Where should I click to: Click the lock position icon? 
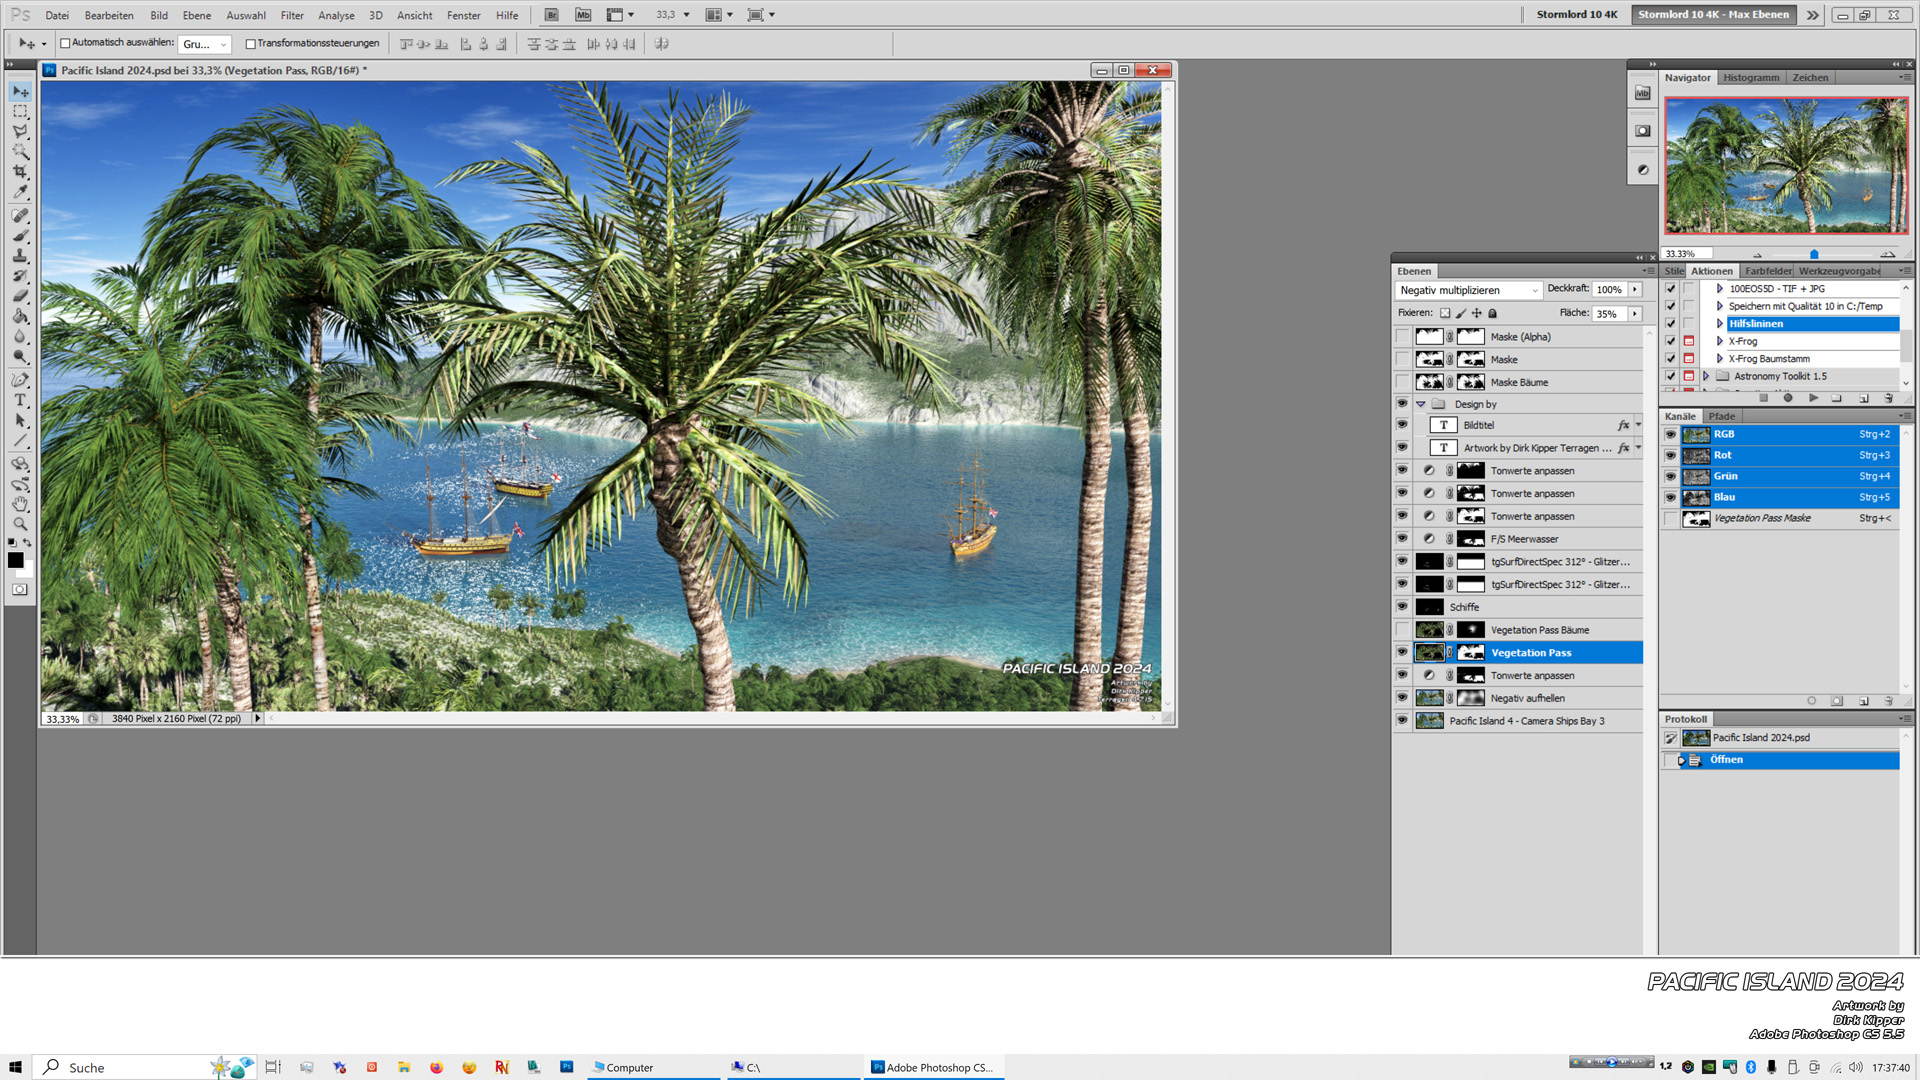pyautogui.click(x=1477, y=313)
